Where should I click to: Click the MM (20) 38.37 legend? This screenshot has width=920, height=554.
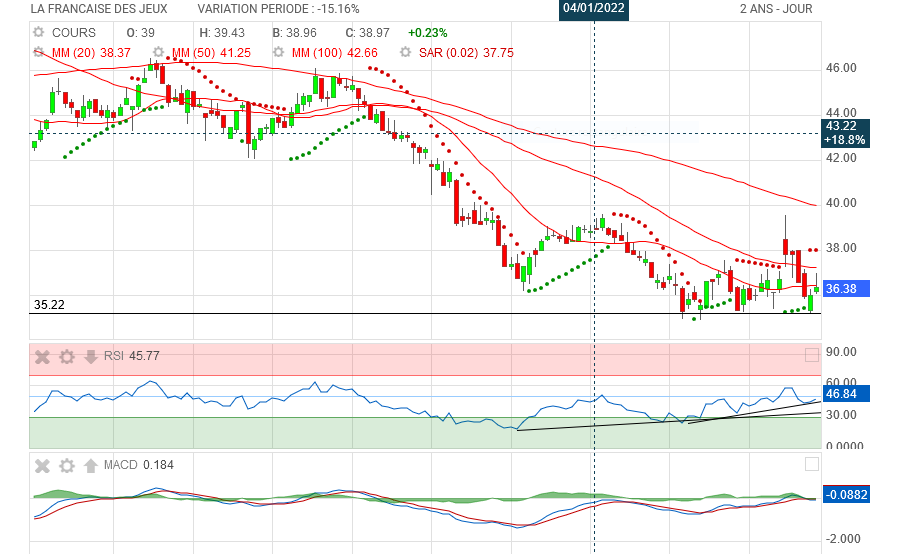[x=91, y=53]
